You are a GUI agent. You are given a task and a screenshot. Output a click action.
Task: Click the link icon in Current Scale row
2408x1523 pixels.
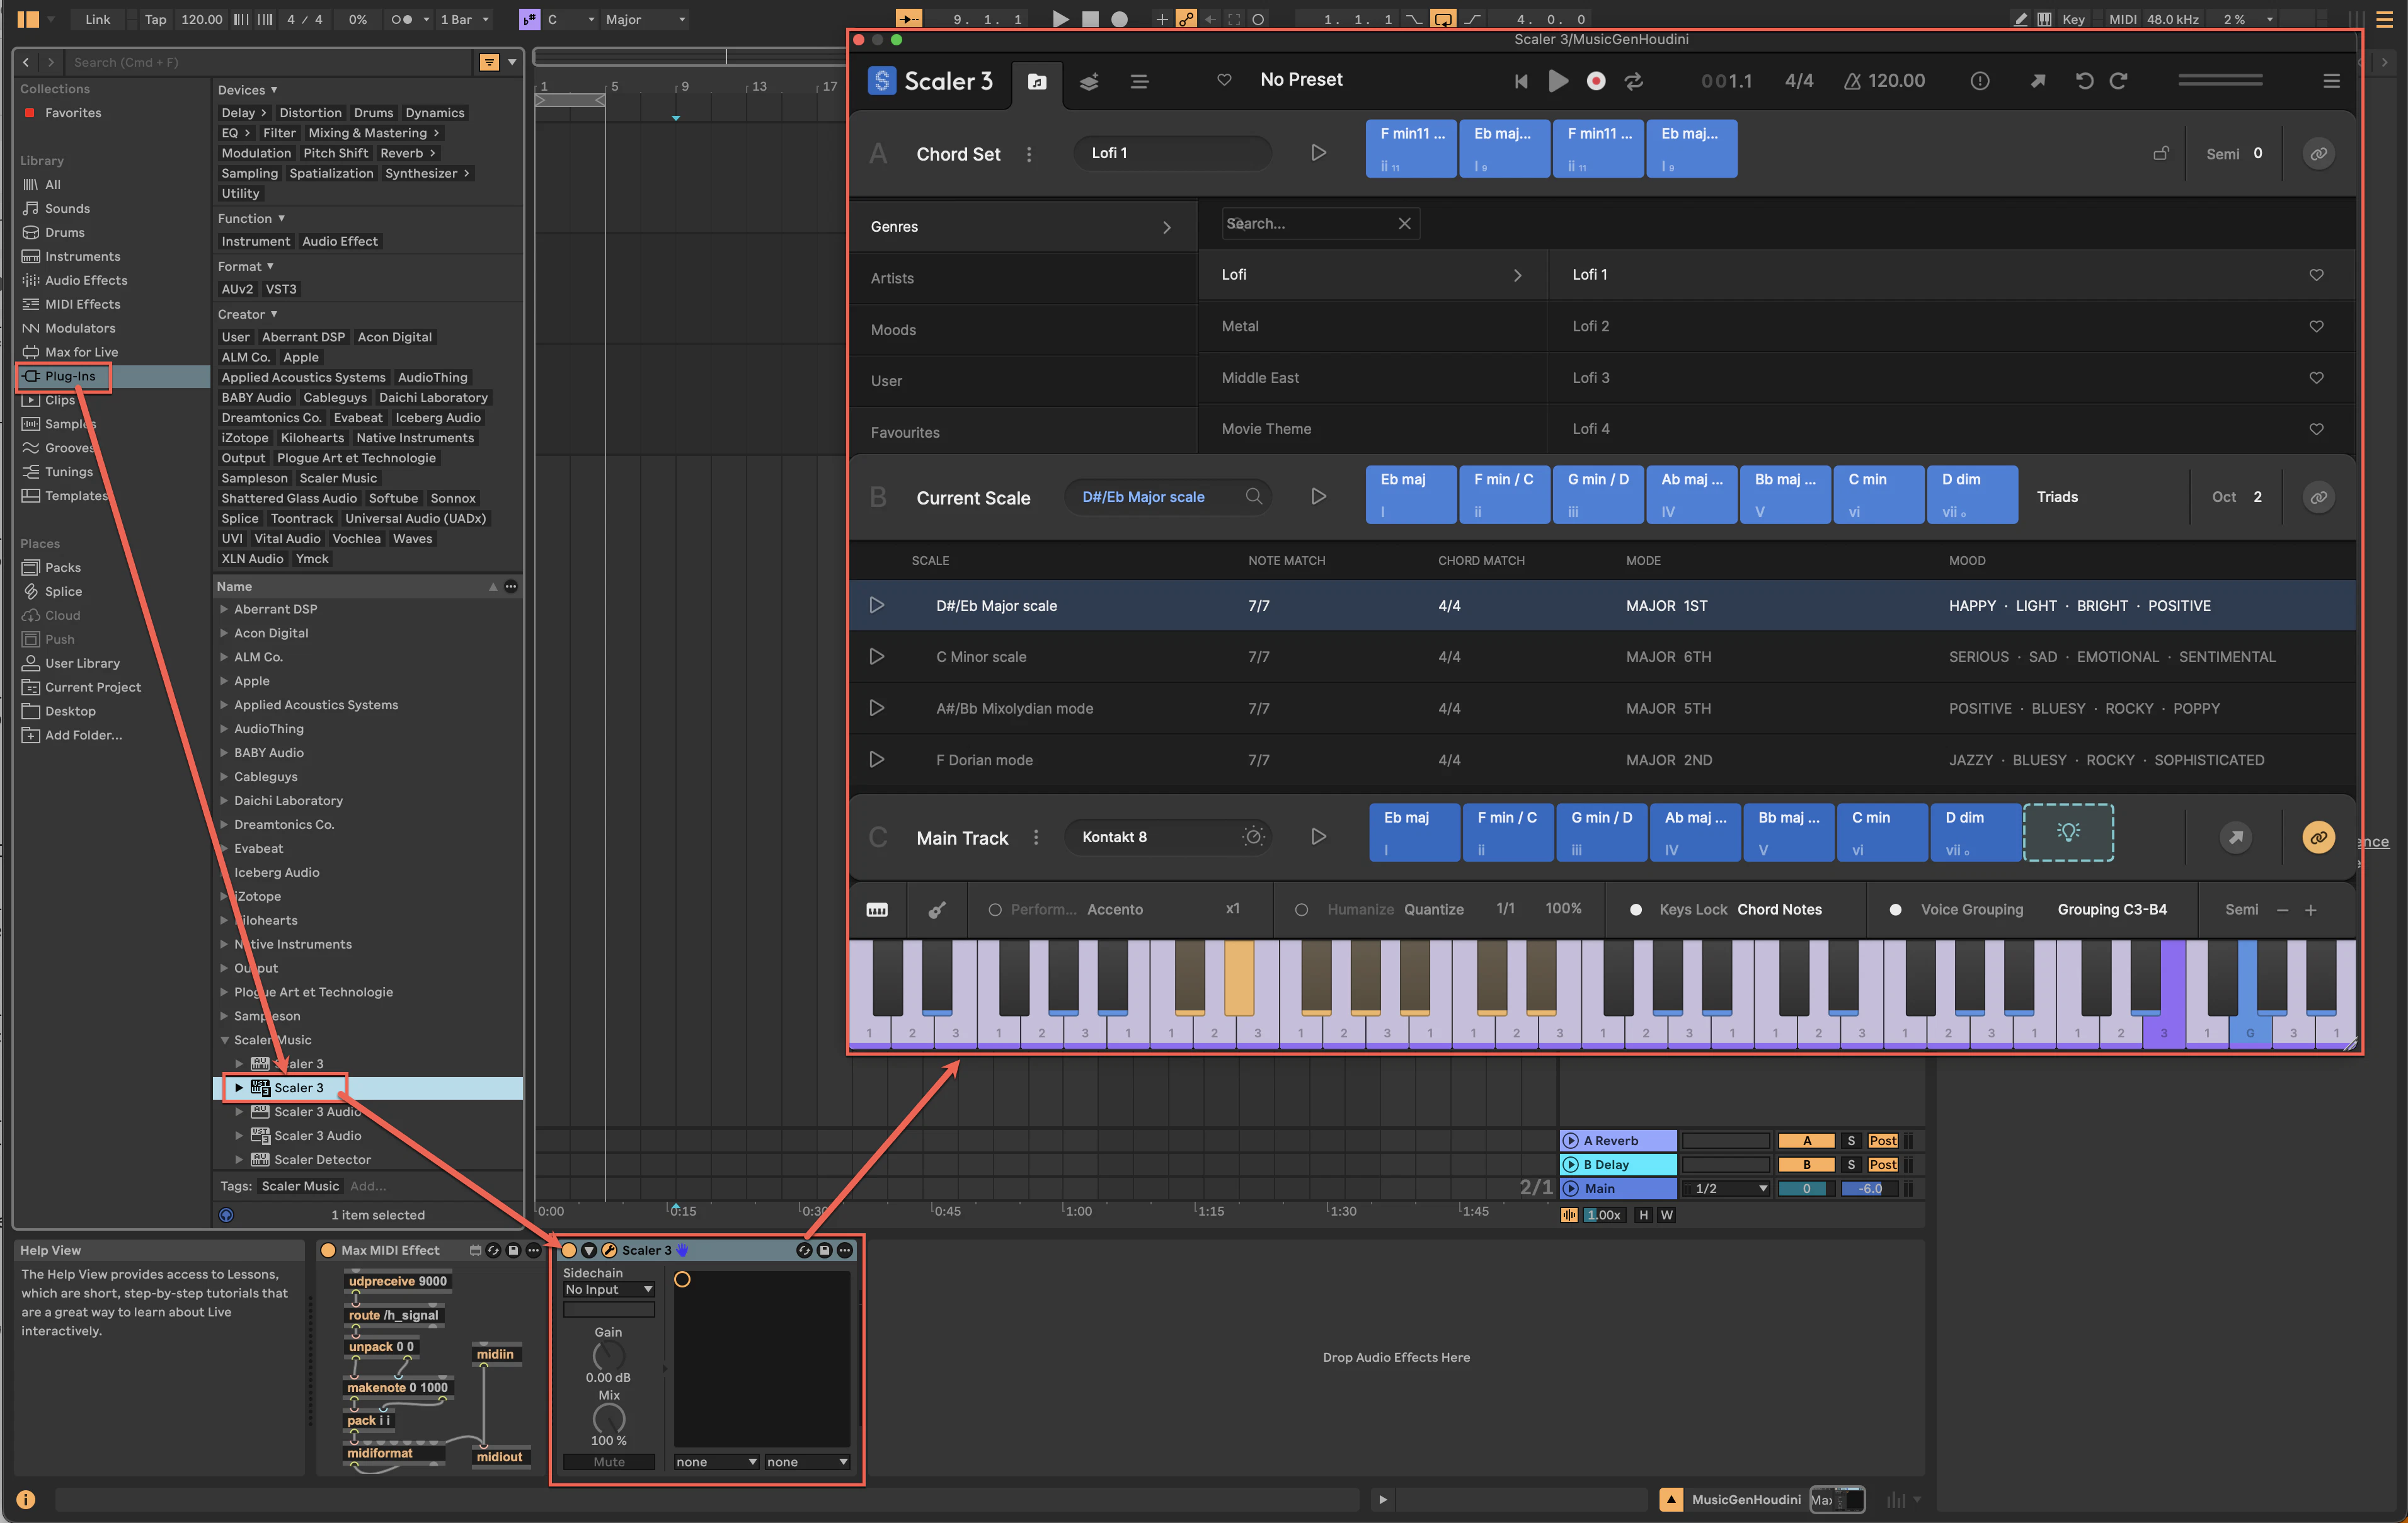[2318, 497]
